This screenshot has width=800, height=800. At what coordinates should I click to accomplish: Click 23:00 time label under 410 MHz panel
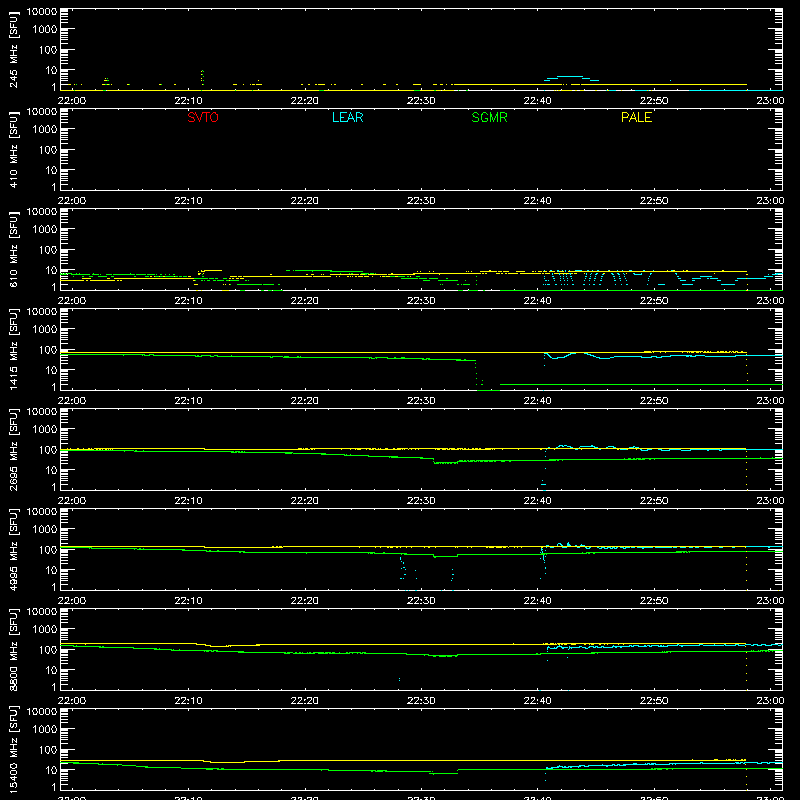[770, 201]
